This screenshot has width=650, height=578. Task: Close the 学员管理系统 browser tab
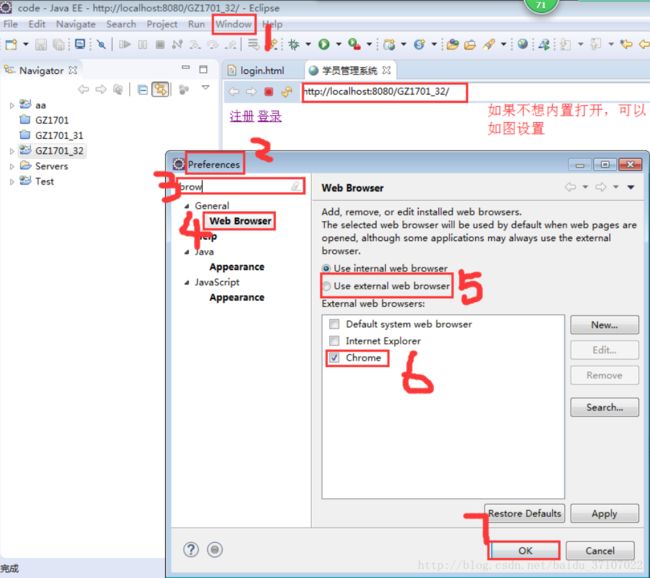[x=386, y=70]
